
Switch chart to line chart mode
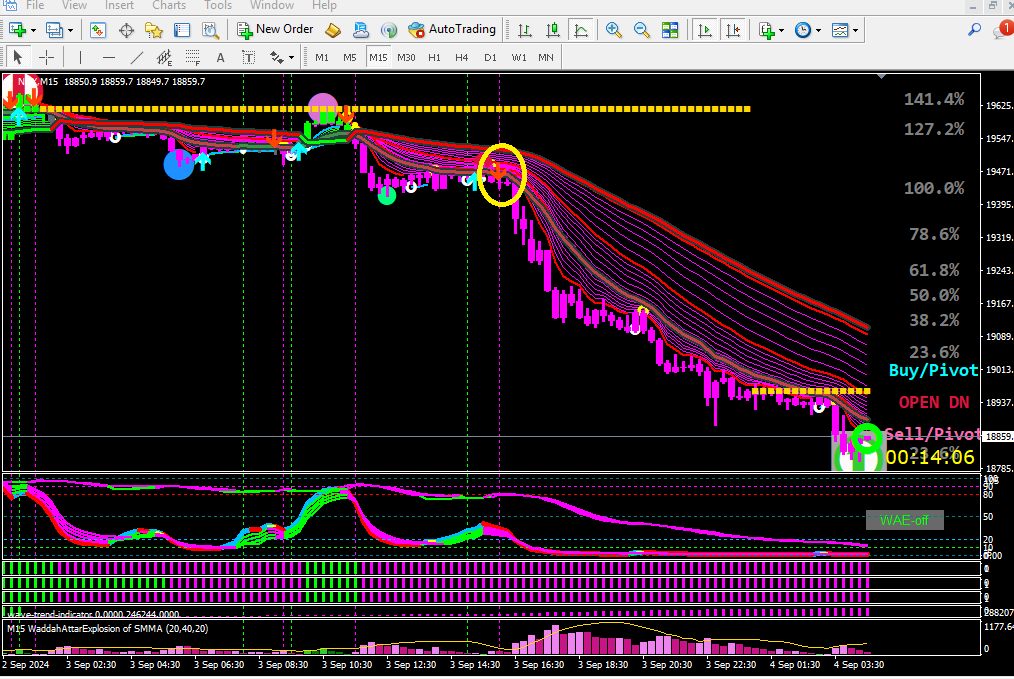point(581,30)
